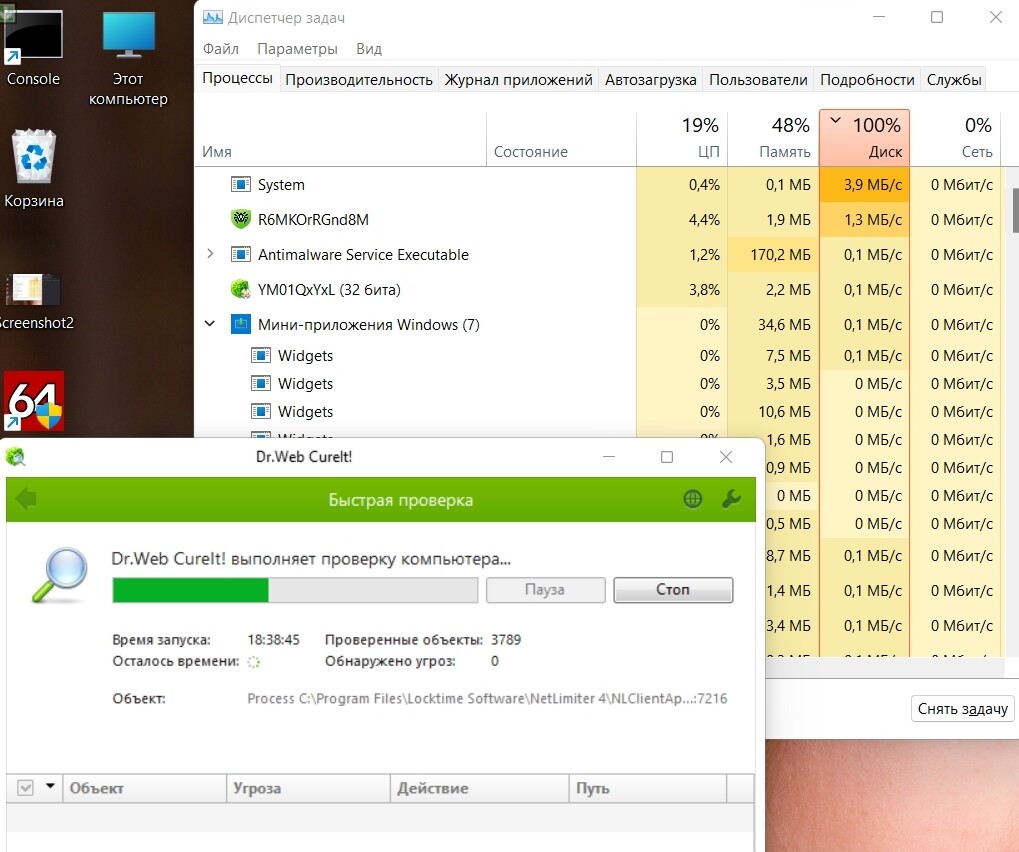Open the Screenshot2 desktop file
1019x852 pixels.
coord(34,301)
